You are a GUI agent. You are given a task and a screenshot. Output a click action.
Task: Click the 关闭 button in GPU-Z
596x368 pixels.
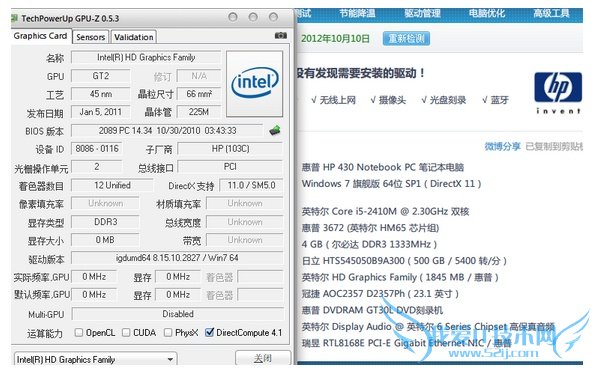tap(263, 358)
